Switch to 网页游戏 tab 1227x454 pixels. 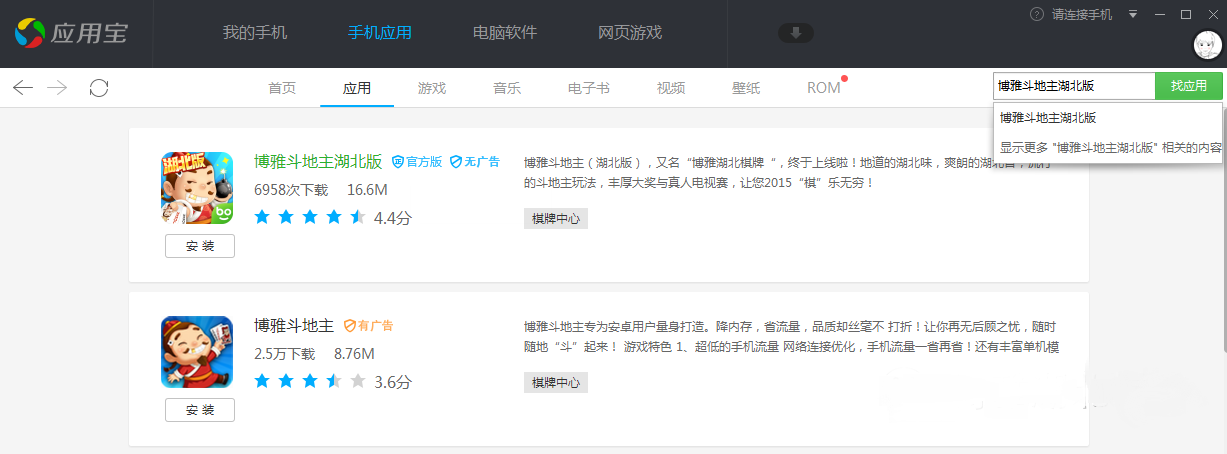tap(630, 33)
